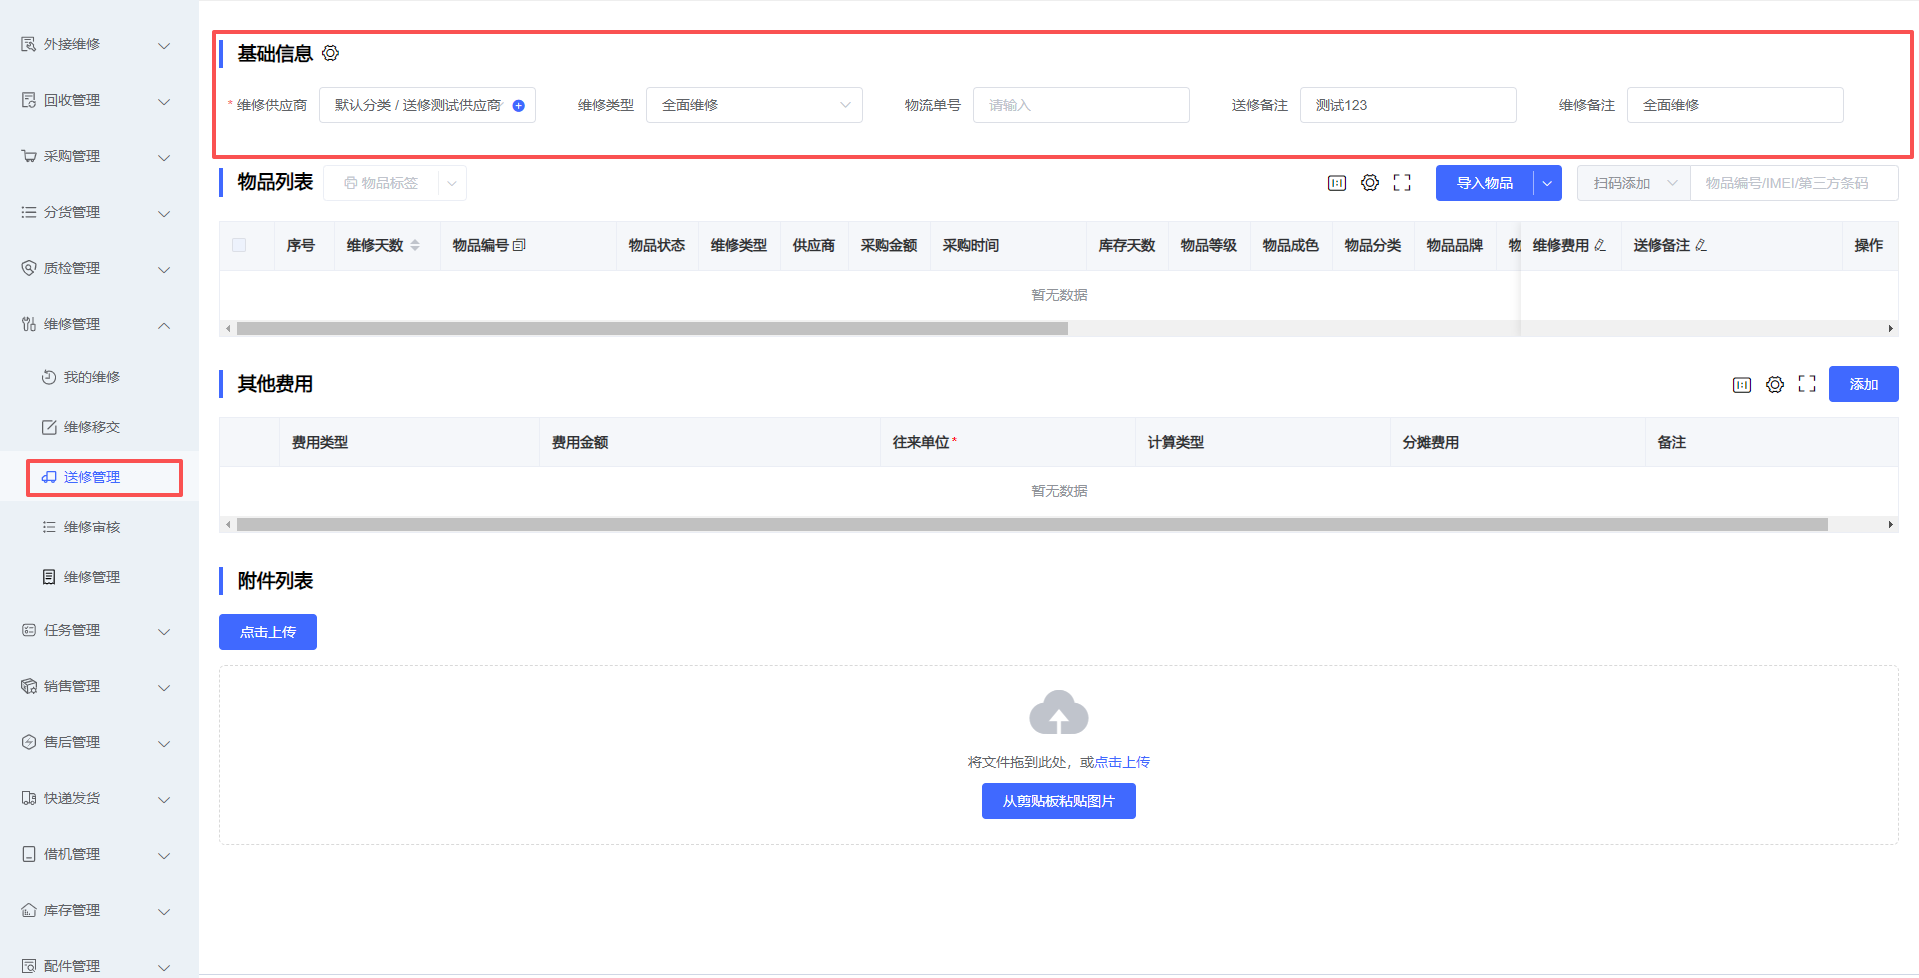Open 维修审核 in the sidebar
The height and width of the screenshot is (978, 1919).
coord(92,528)
